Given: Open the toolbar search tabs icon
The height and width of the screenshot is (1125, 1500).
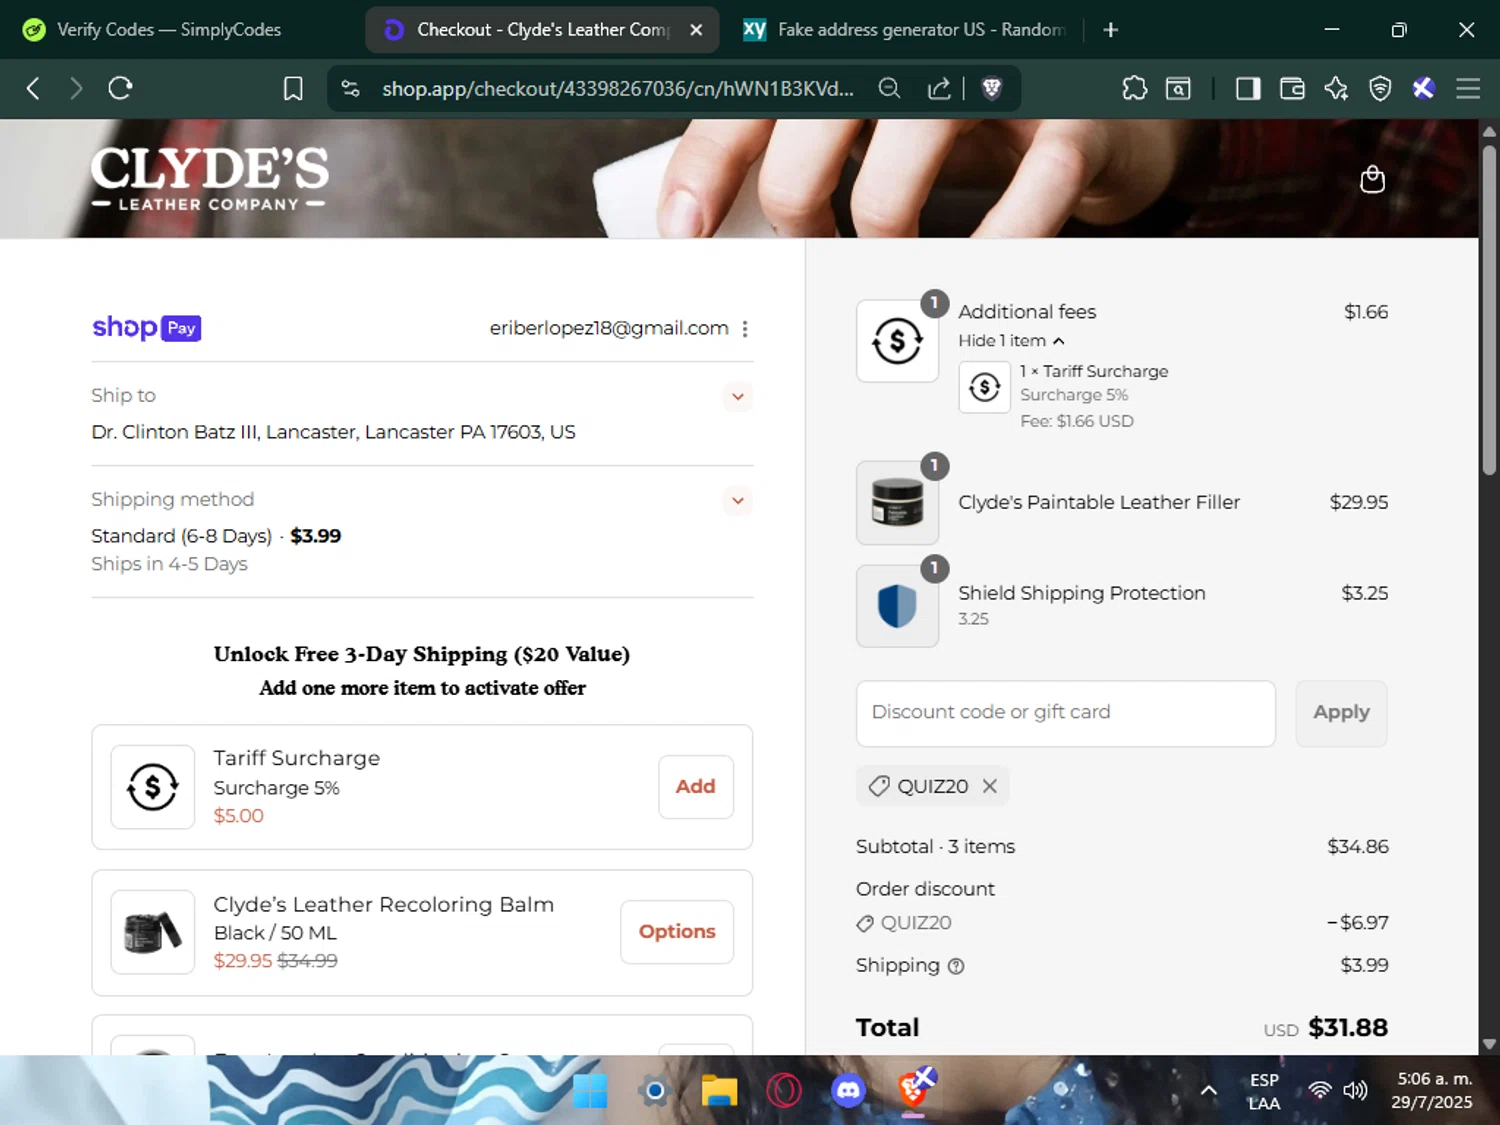Looking at the screenshot, I should 1179,89.
